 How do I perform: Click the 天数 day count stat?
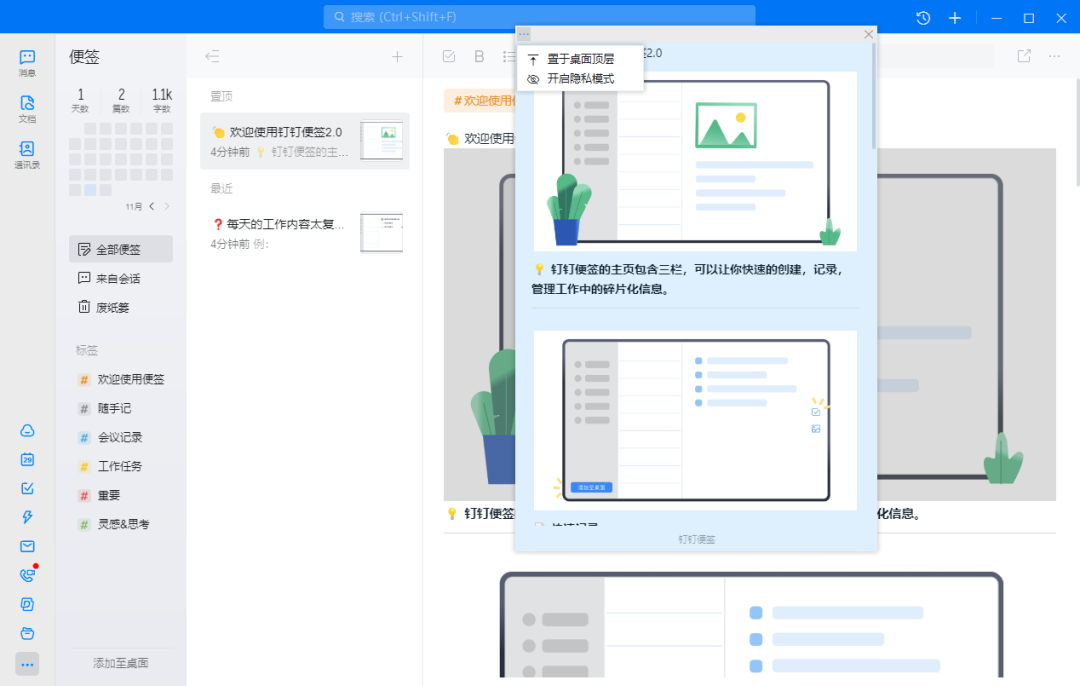(x=81, y=100)
